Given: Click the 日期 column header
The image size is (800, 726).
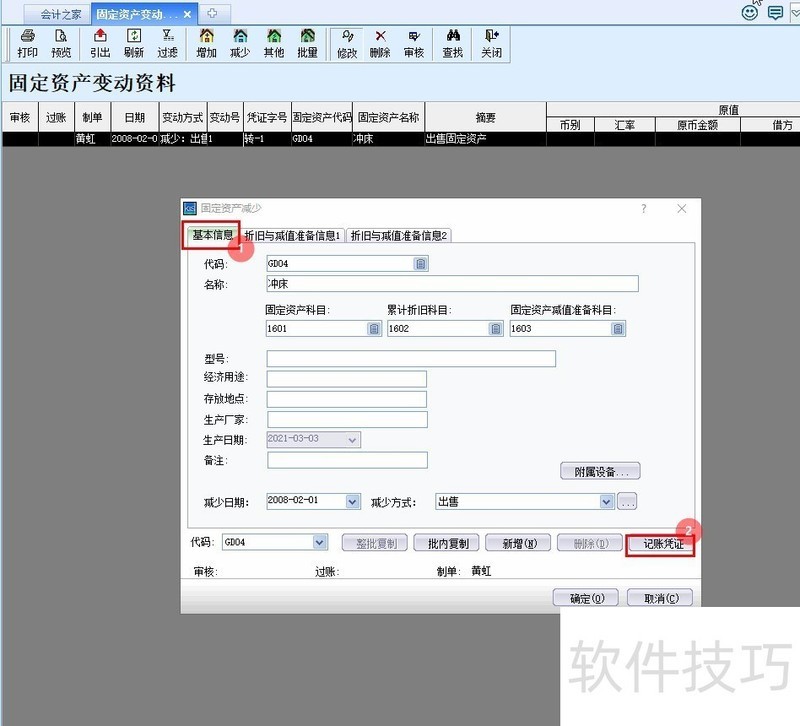Looking at the screenshot, I should 135,117.
